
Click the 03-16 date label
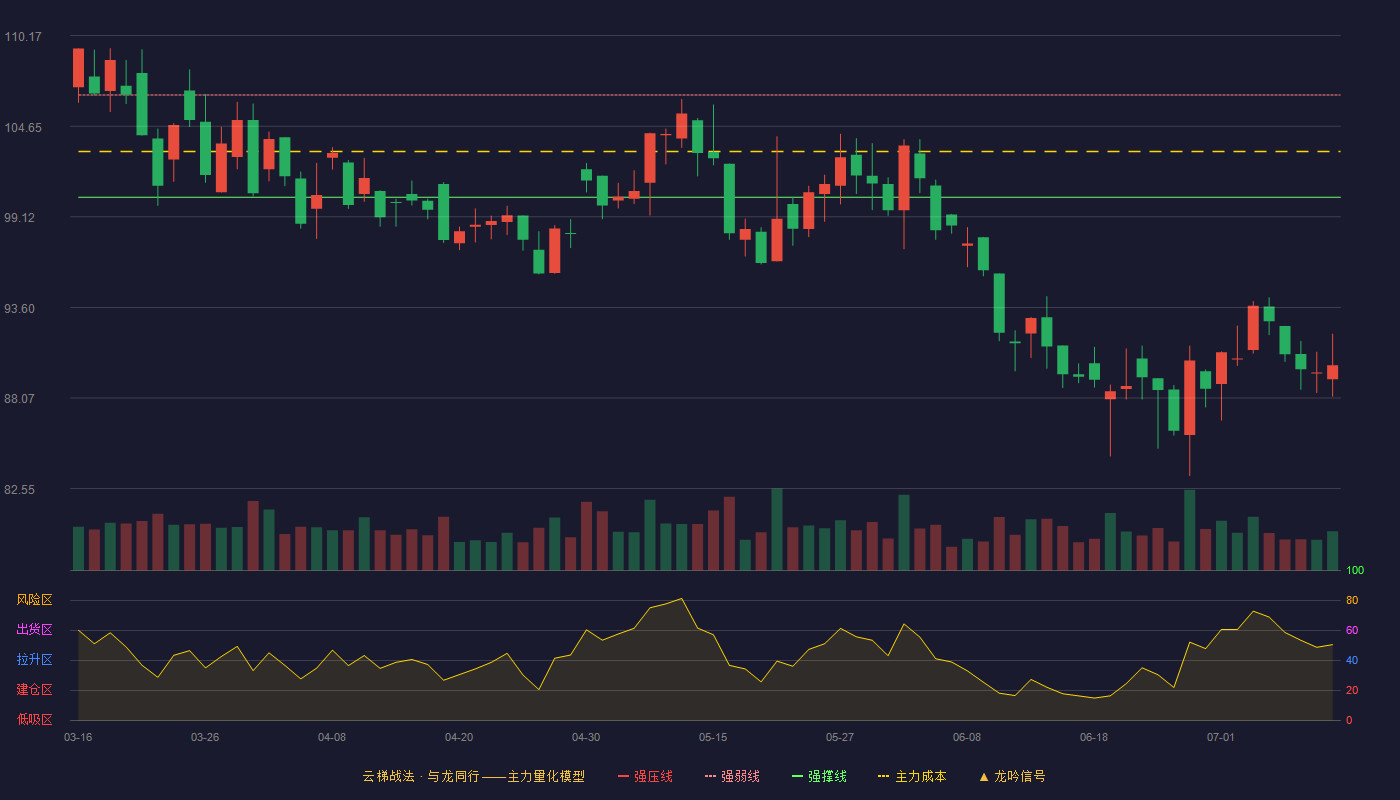pos(78,737)
